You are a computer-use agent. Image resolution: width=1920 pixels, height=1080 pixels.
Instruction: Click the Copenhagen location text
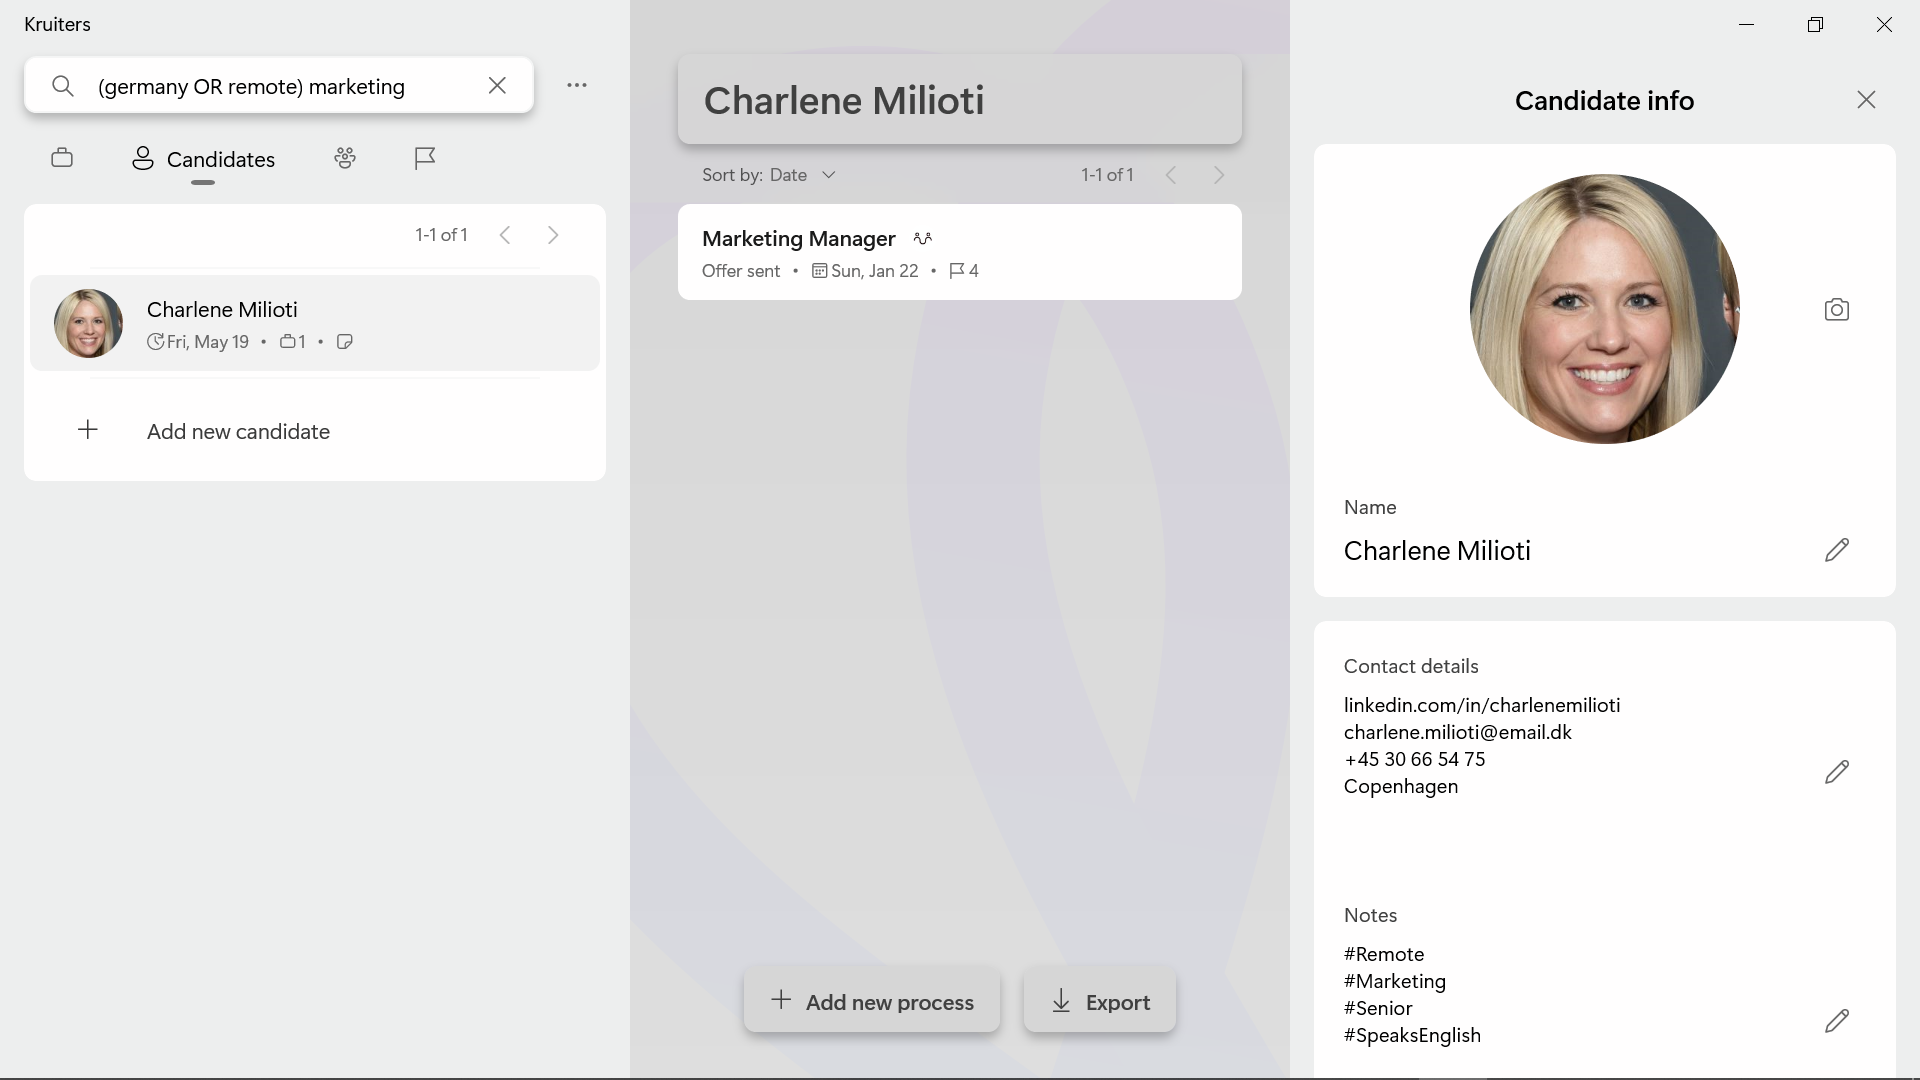[1401, 787]
